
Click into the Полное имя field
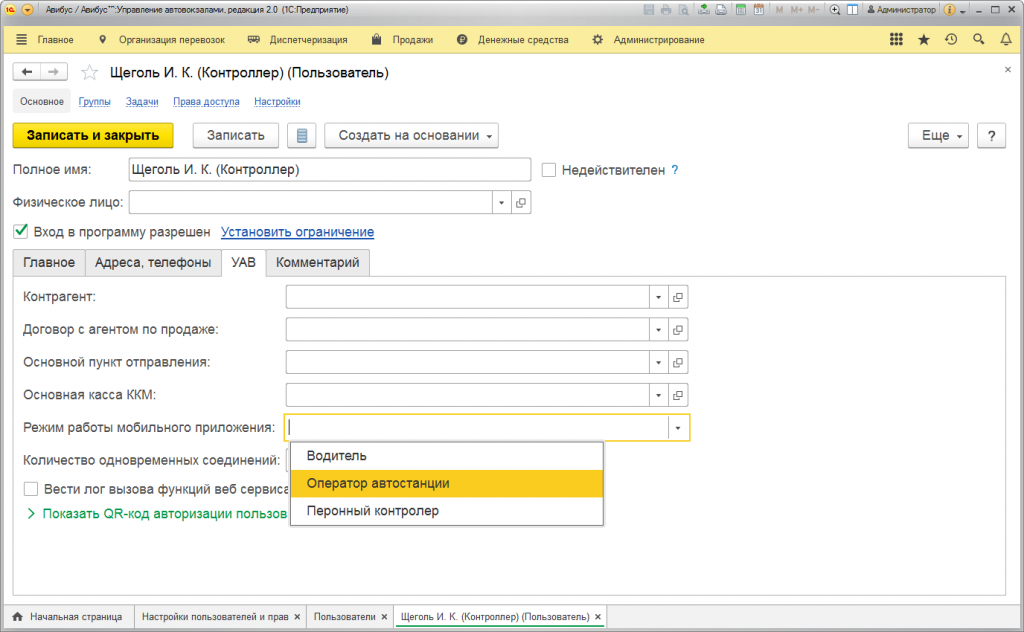(x=330, y=170)
